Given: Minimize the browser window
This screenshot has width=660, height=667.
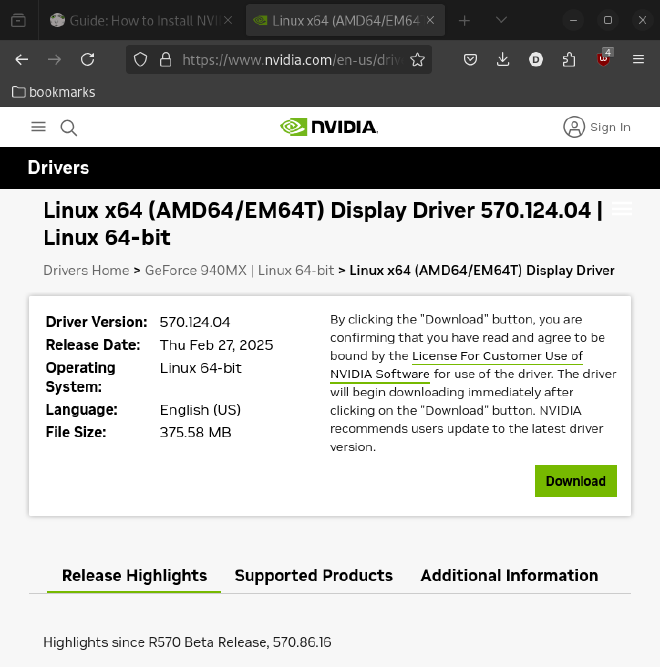Looking at the screenshot, I should [573, 20].
